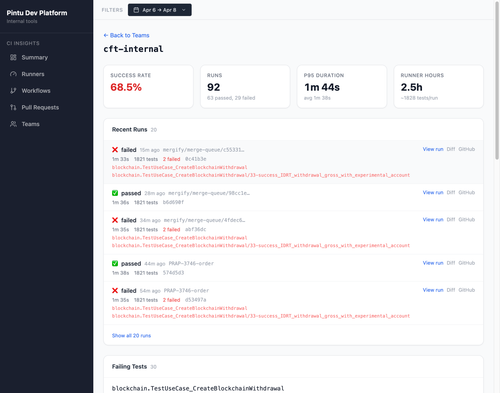The image size is (500, 393).
Task: Click '2 failed' label in 54m ago run
Action: pyautogui.click(x=171, y=300)
